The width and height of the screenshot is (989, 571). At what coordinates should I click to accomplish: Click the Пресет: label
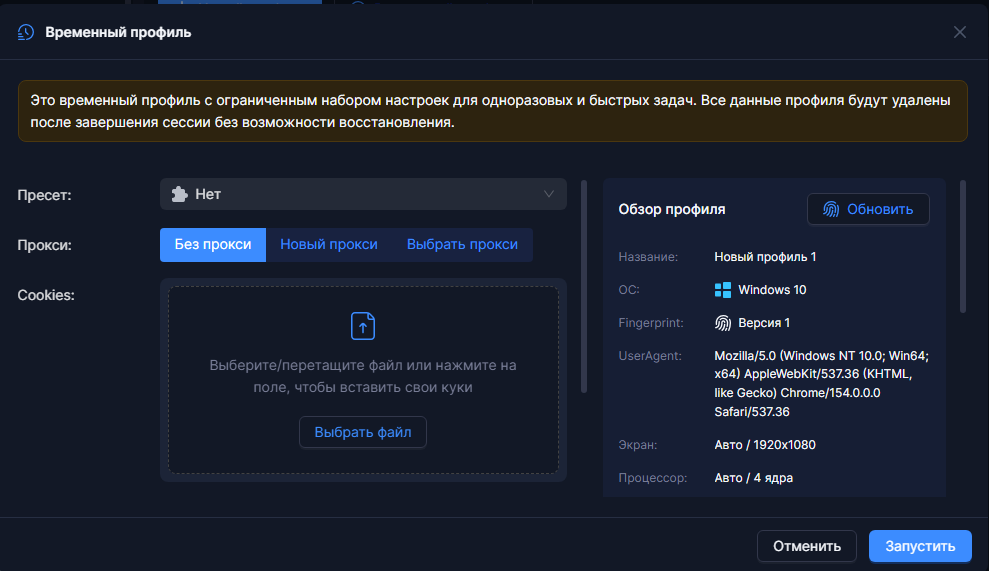point(44,195)
